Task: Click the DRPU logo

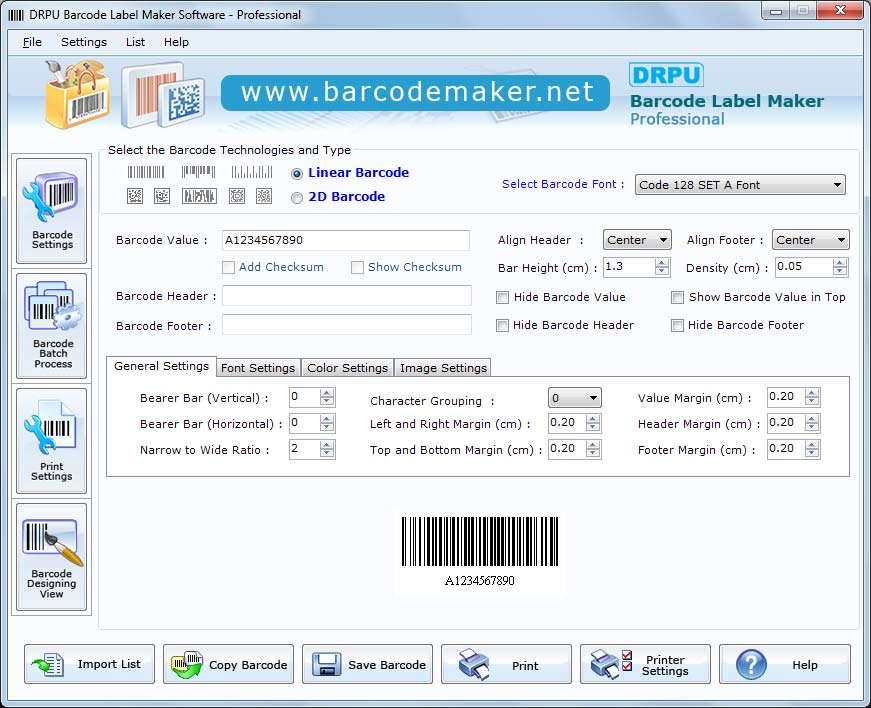Action: tap(666, 75)
